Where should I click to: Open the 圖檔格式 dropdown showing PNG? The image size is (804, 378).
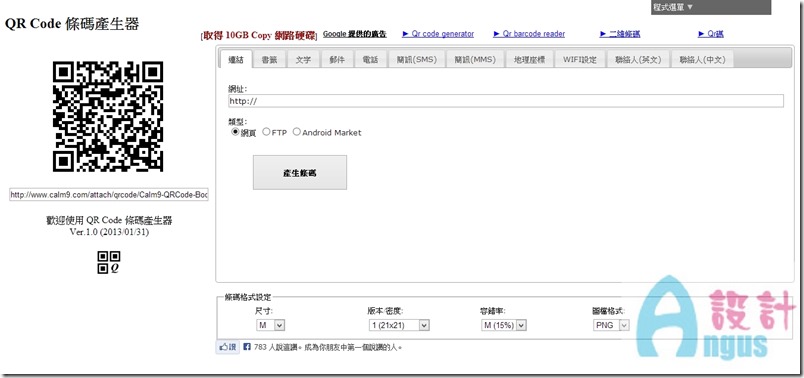611,325
